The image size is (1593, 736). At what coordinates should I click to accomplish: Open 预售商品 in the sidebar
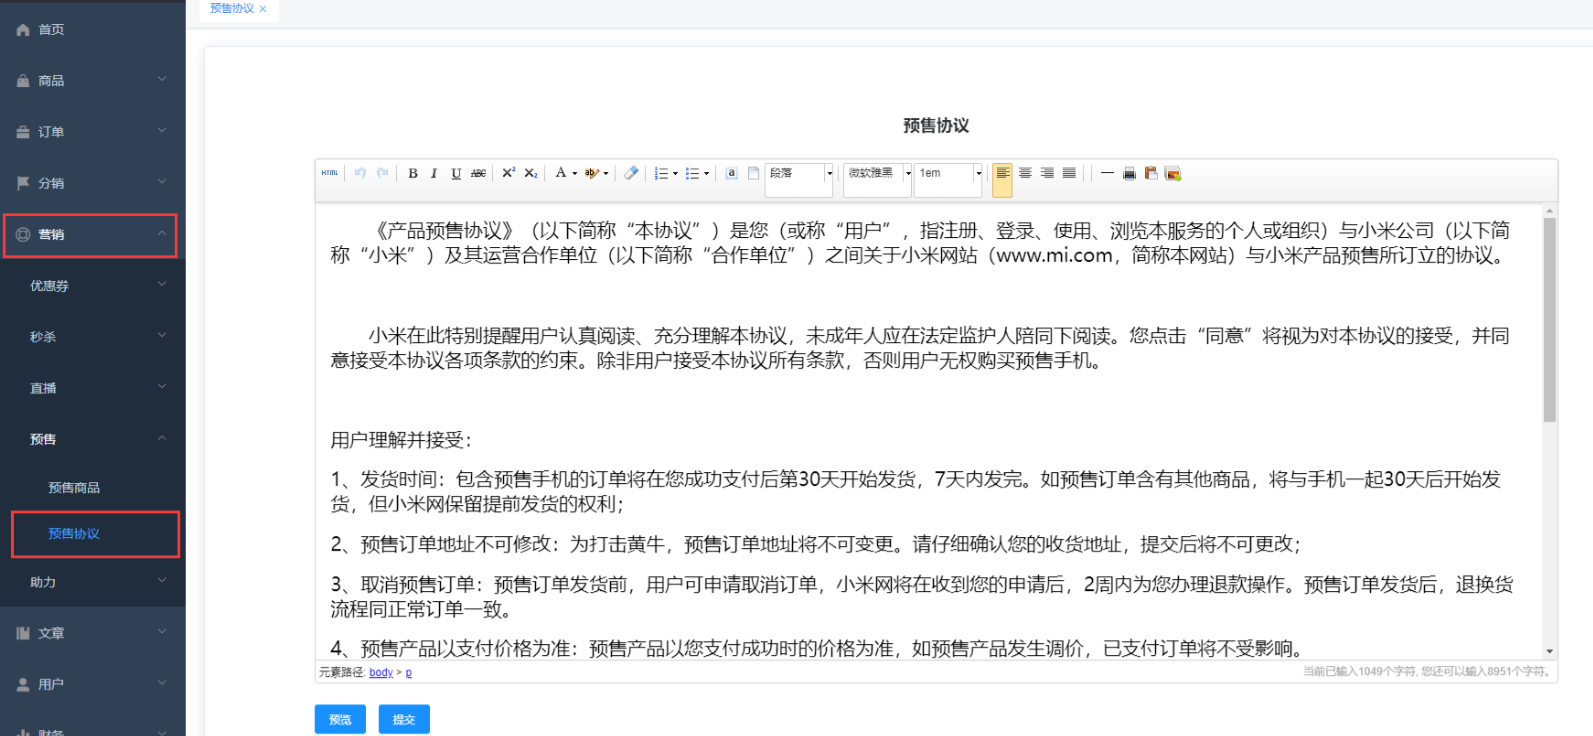coord(92,488)
